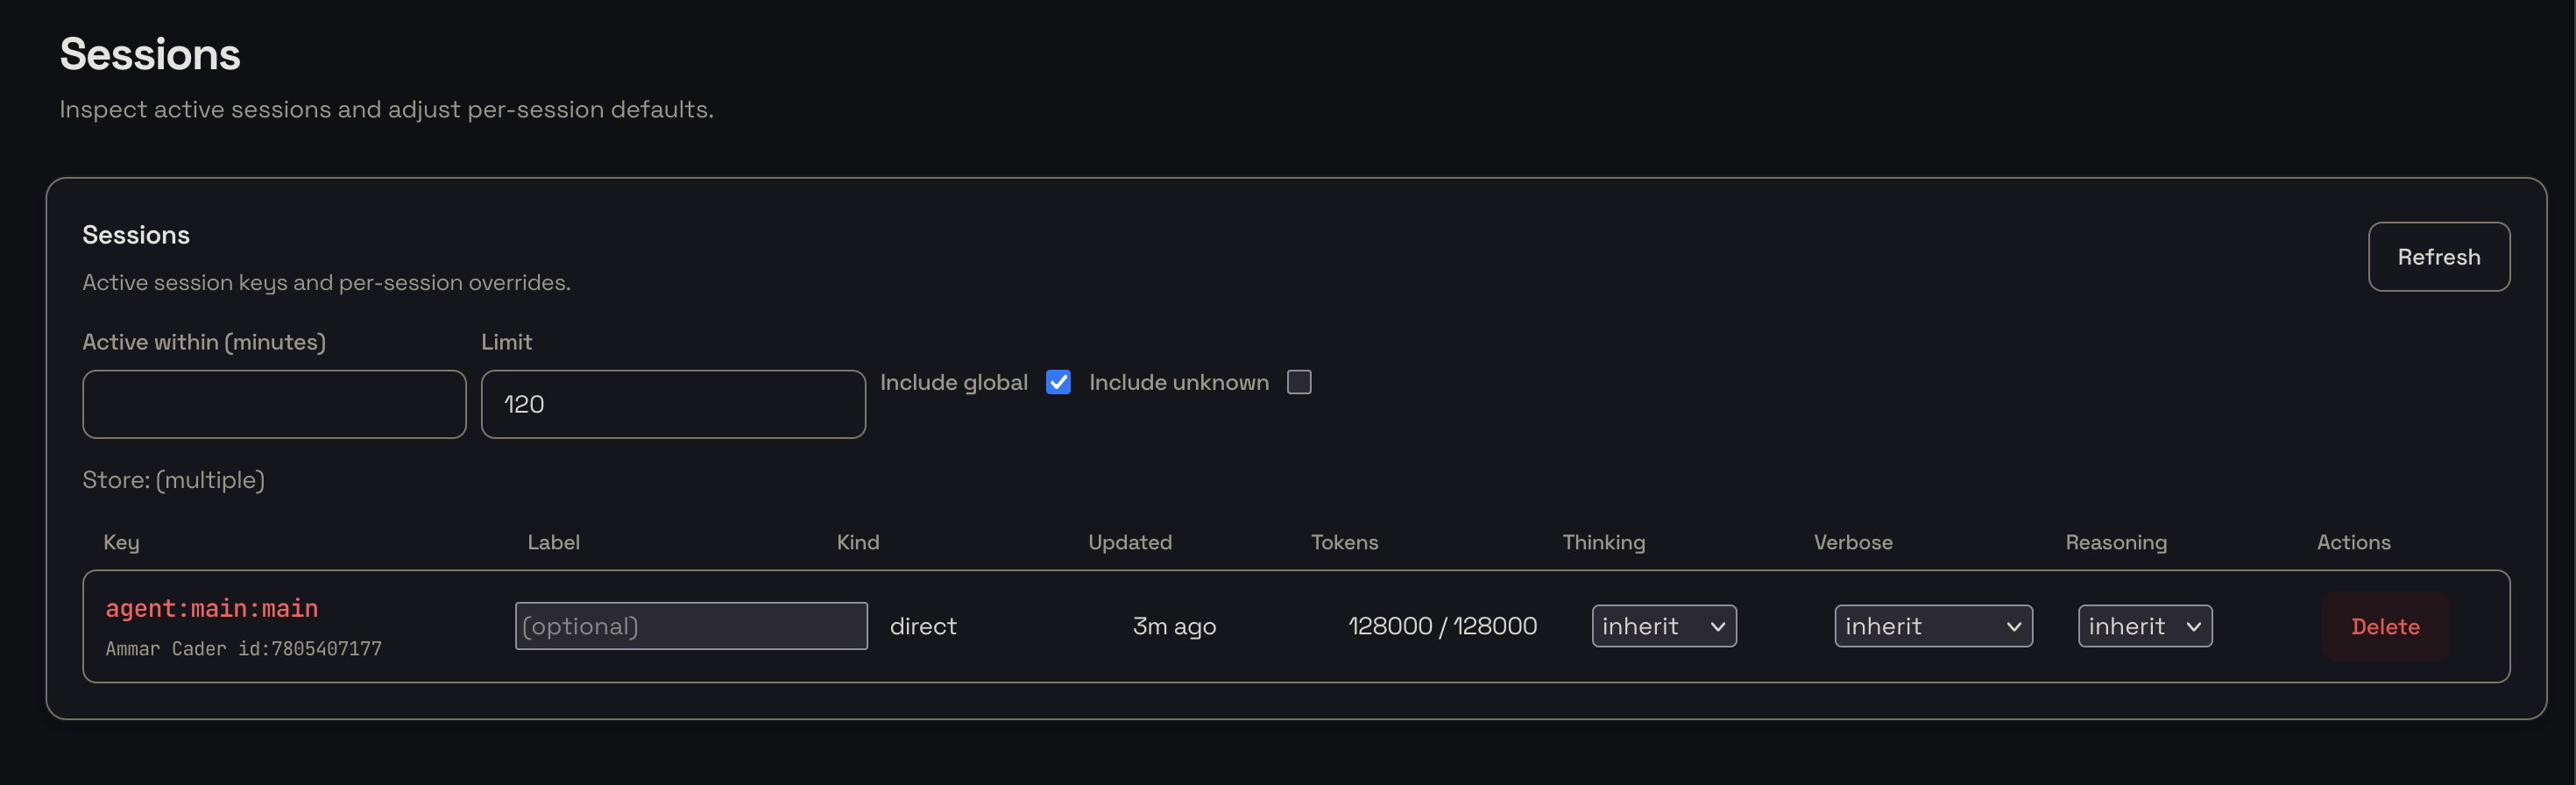Expand the Verbose inherit dropdown

[1932, 626]
